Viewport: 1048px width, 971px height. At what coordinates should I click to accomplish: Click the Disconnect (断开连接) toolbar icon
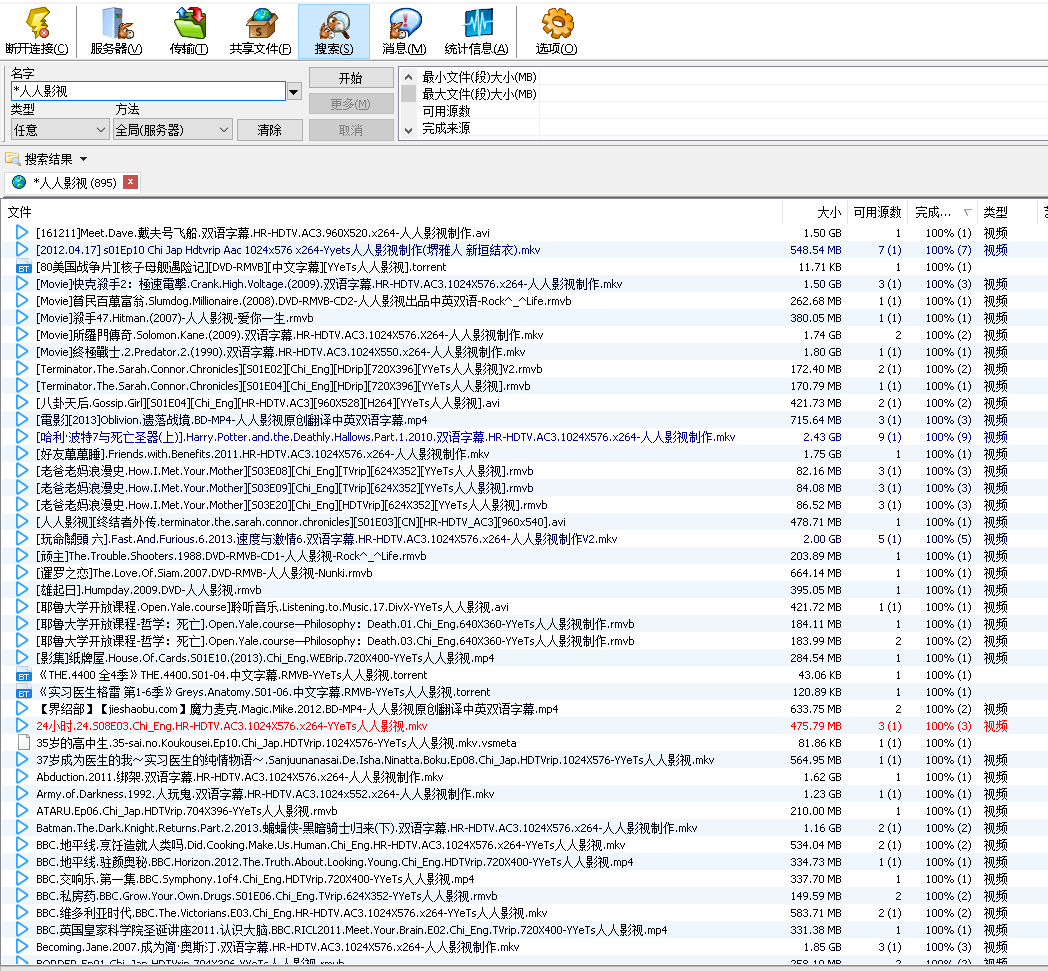(37, 30)
